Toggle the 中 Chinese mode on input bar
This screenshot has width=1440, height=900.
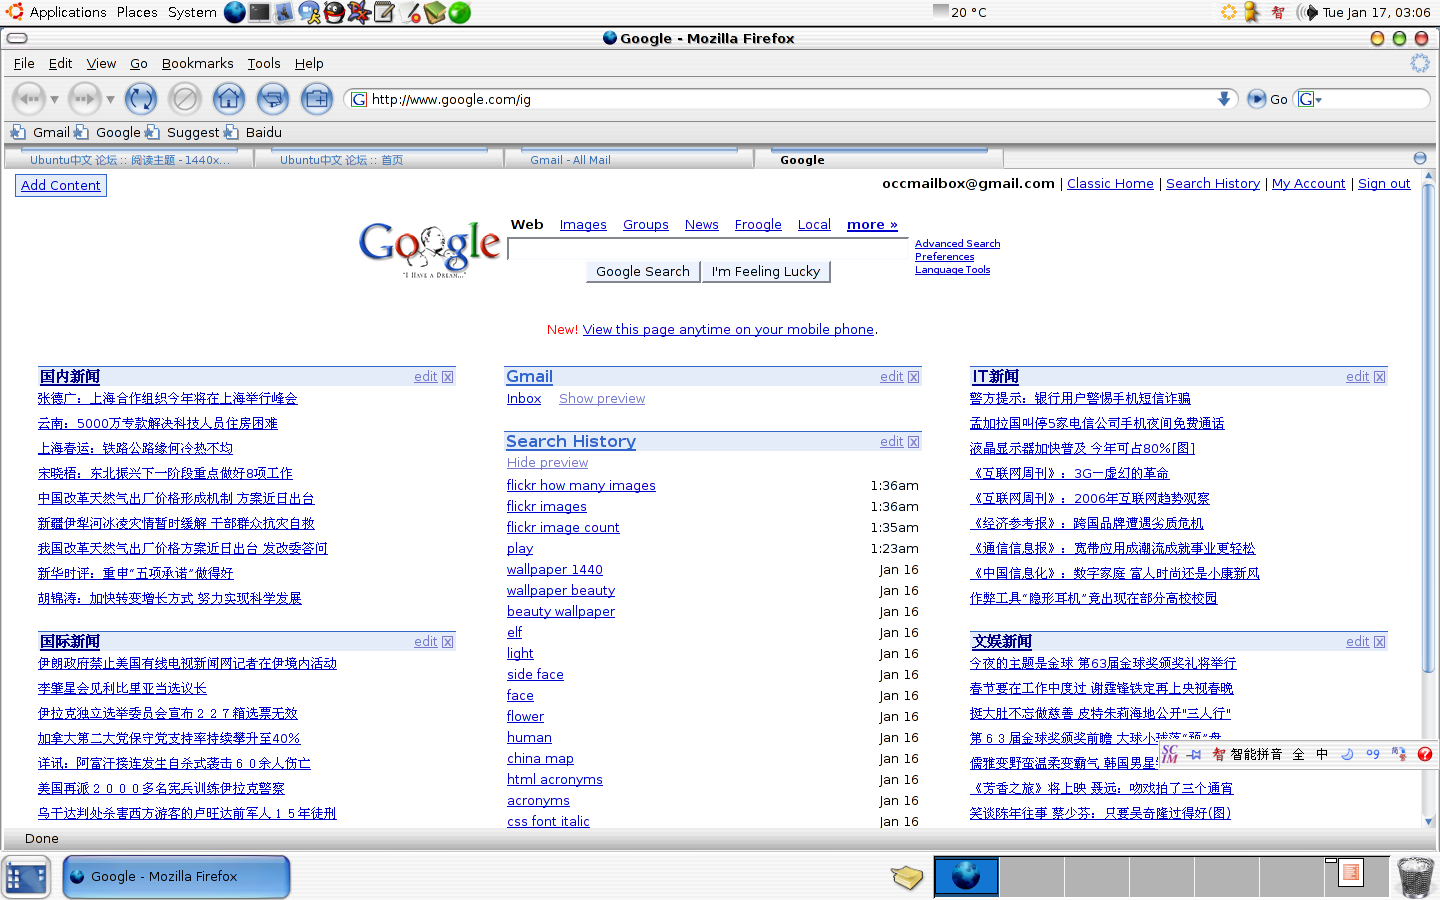coord(1322,754)
